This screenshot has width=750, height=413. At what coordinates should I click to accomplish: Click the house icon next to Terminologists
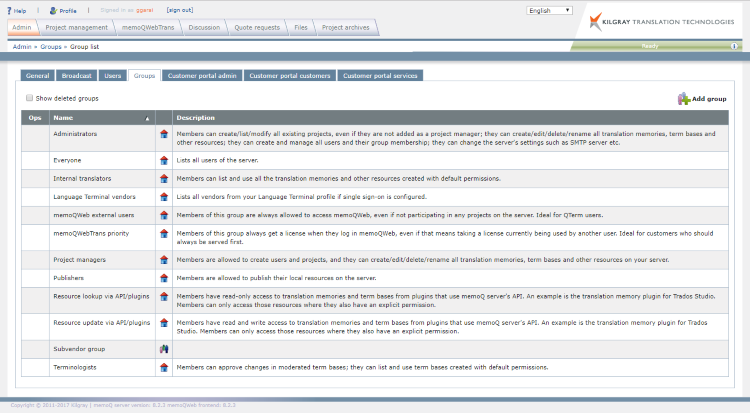(163, 367)
